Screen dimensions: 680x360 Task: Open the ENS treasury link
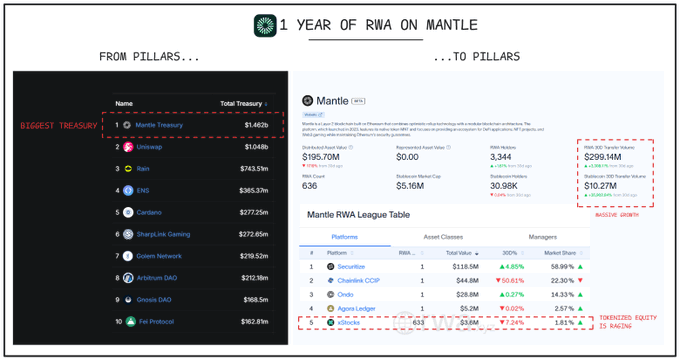tap(143, 190)
